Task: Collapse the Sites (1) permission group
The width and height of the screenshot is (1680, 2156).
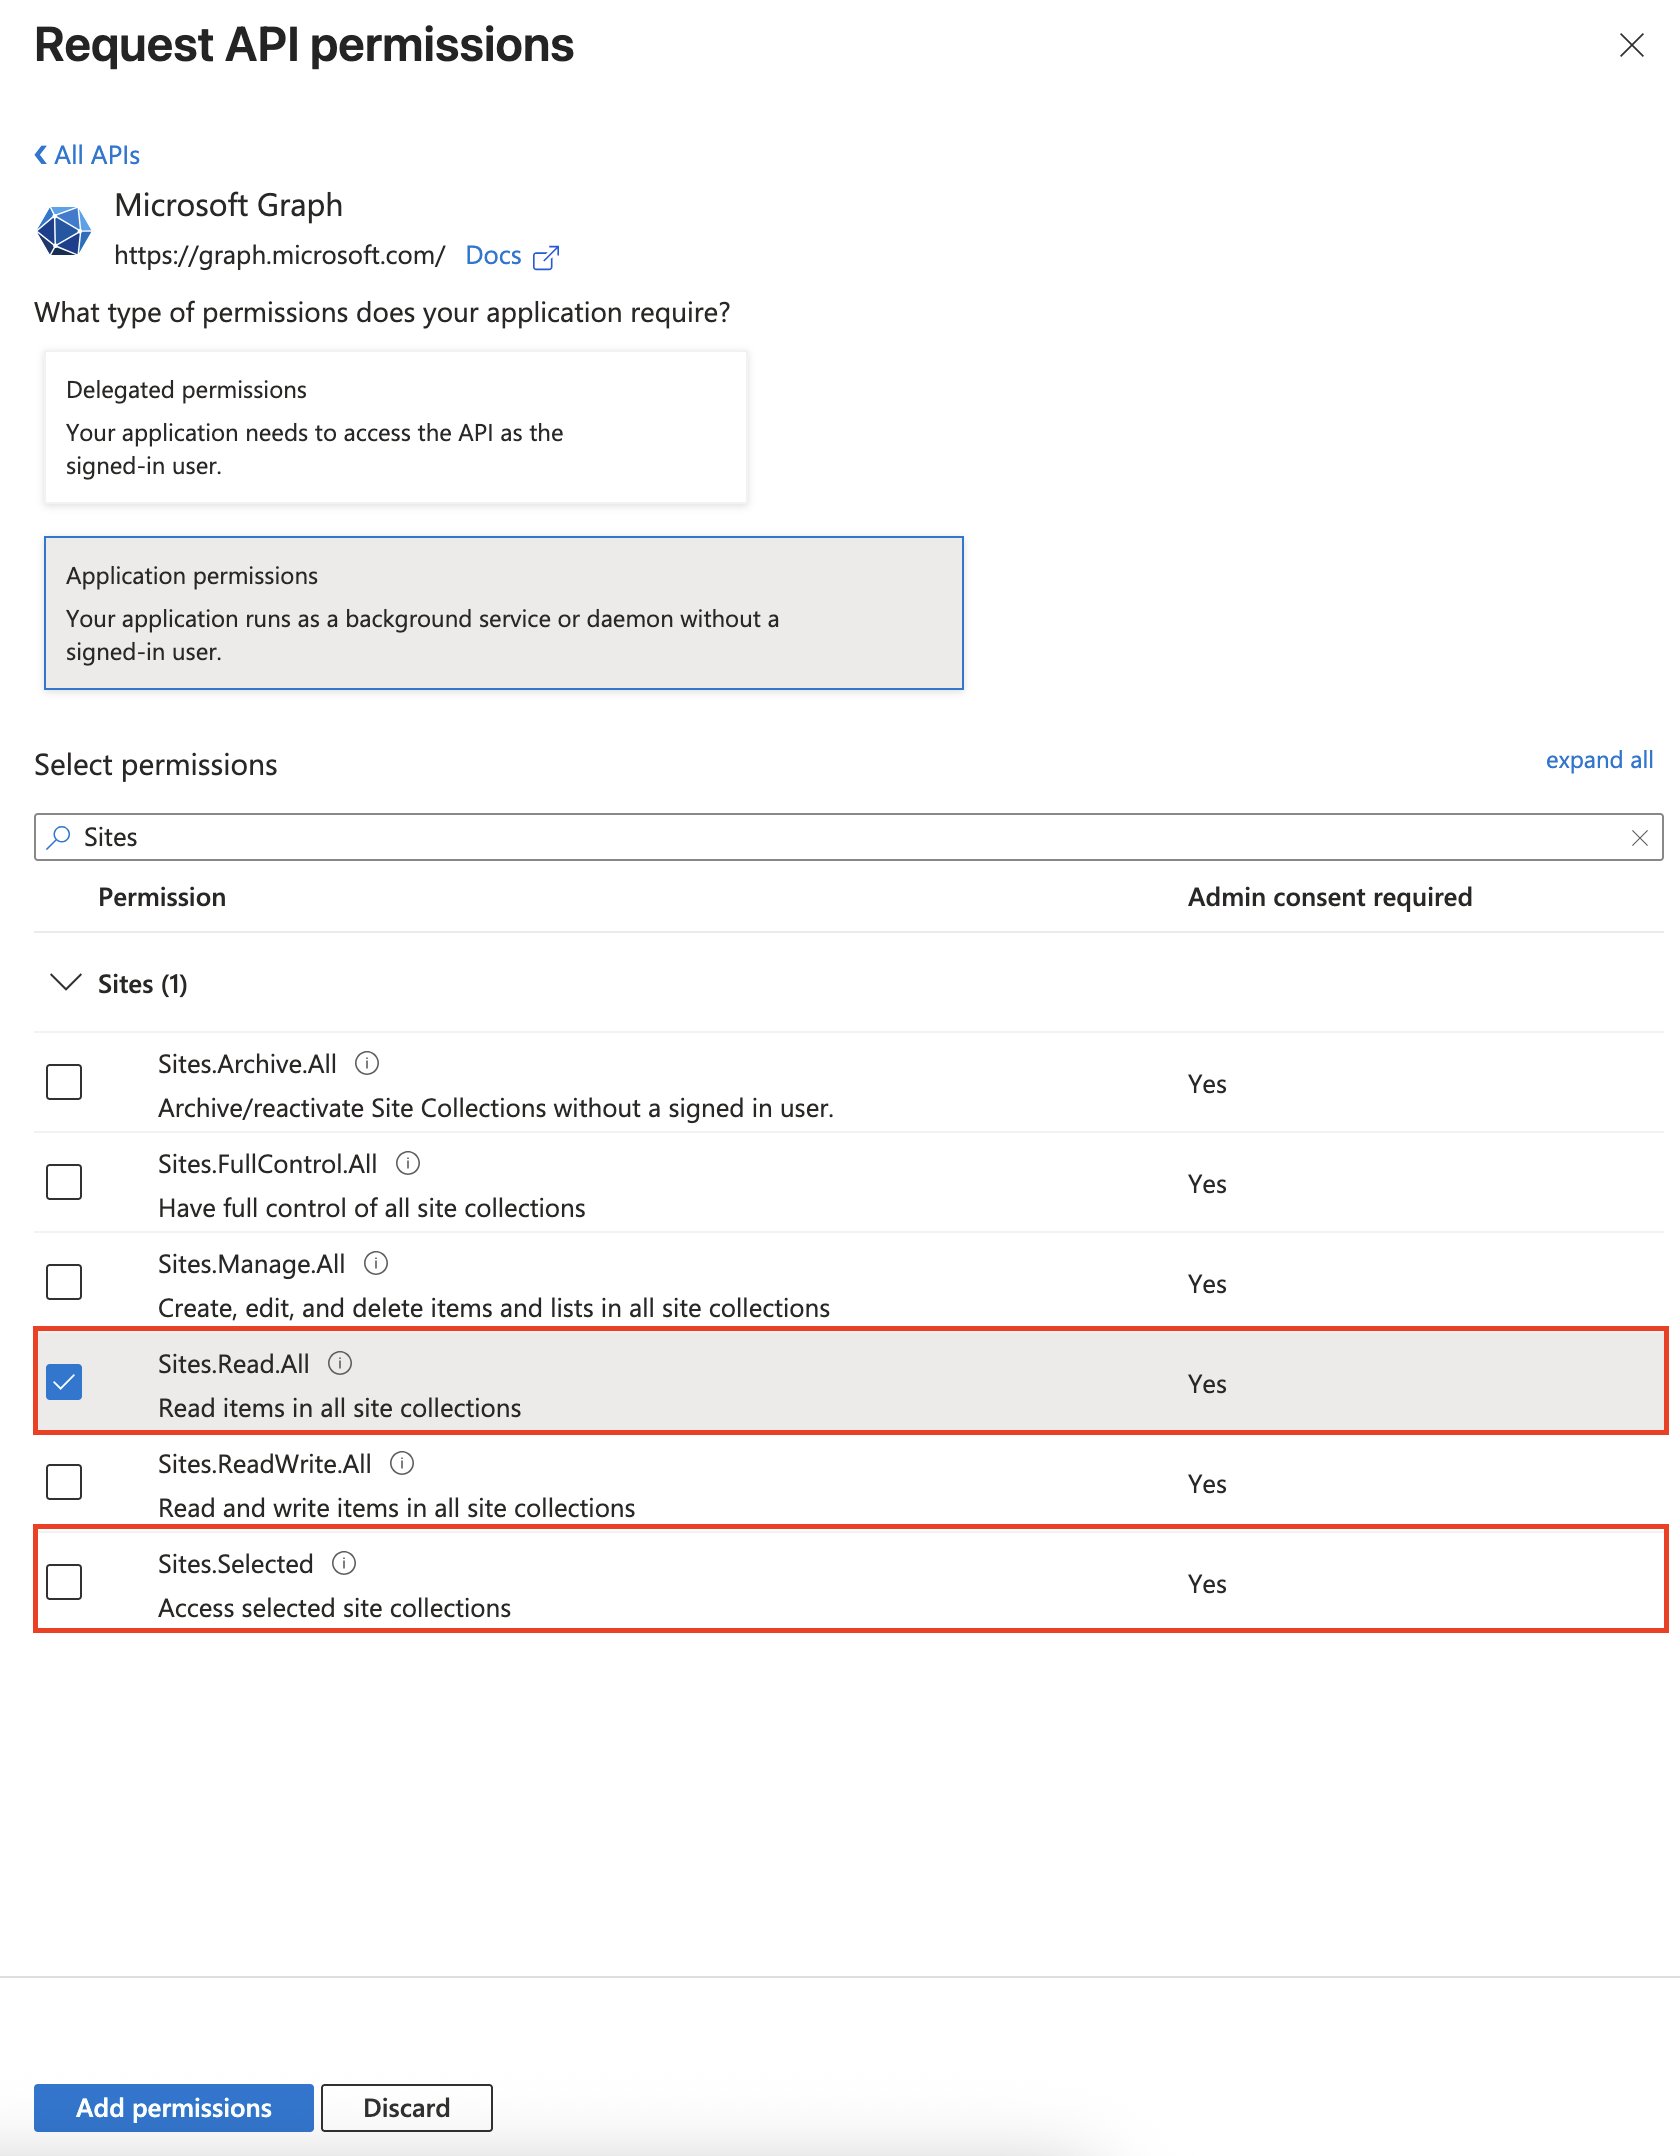Action: coord(64,983)
